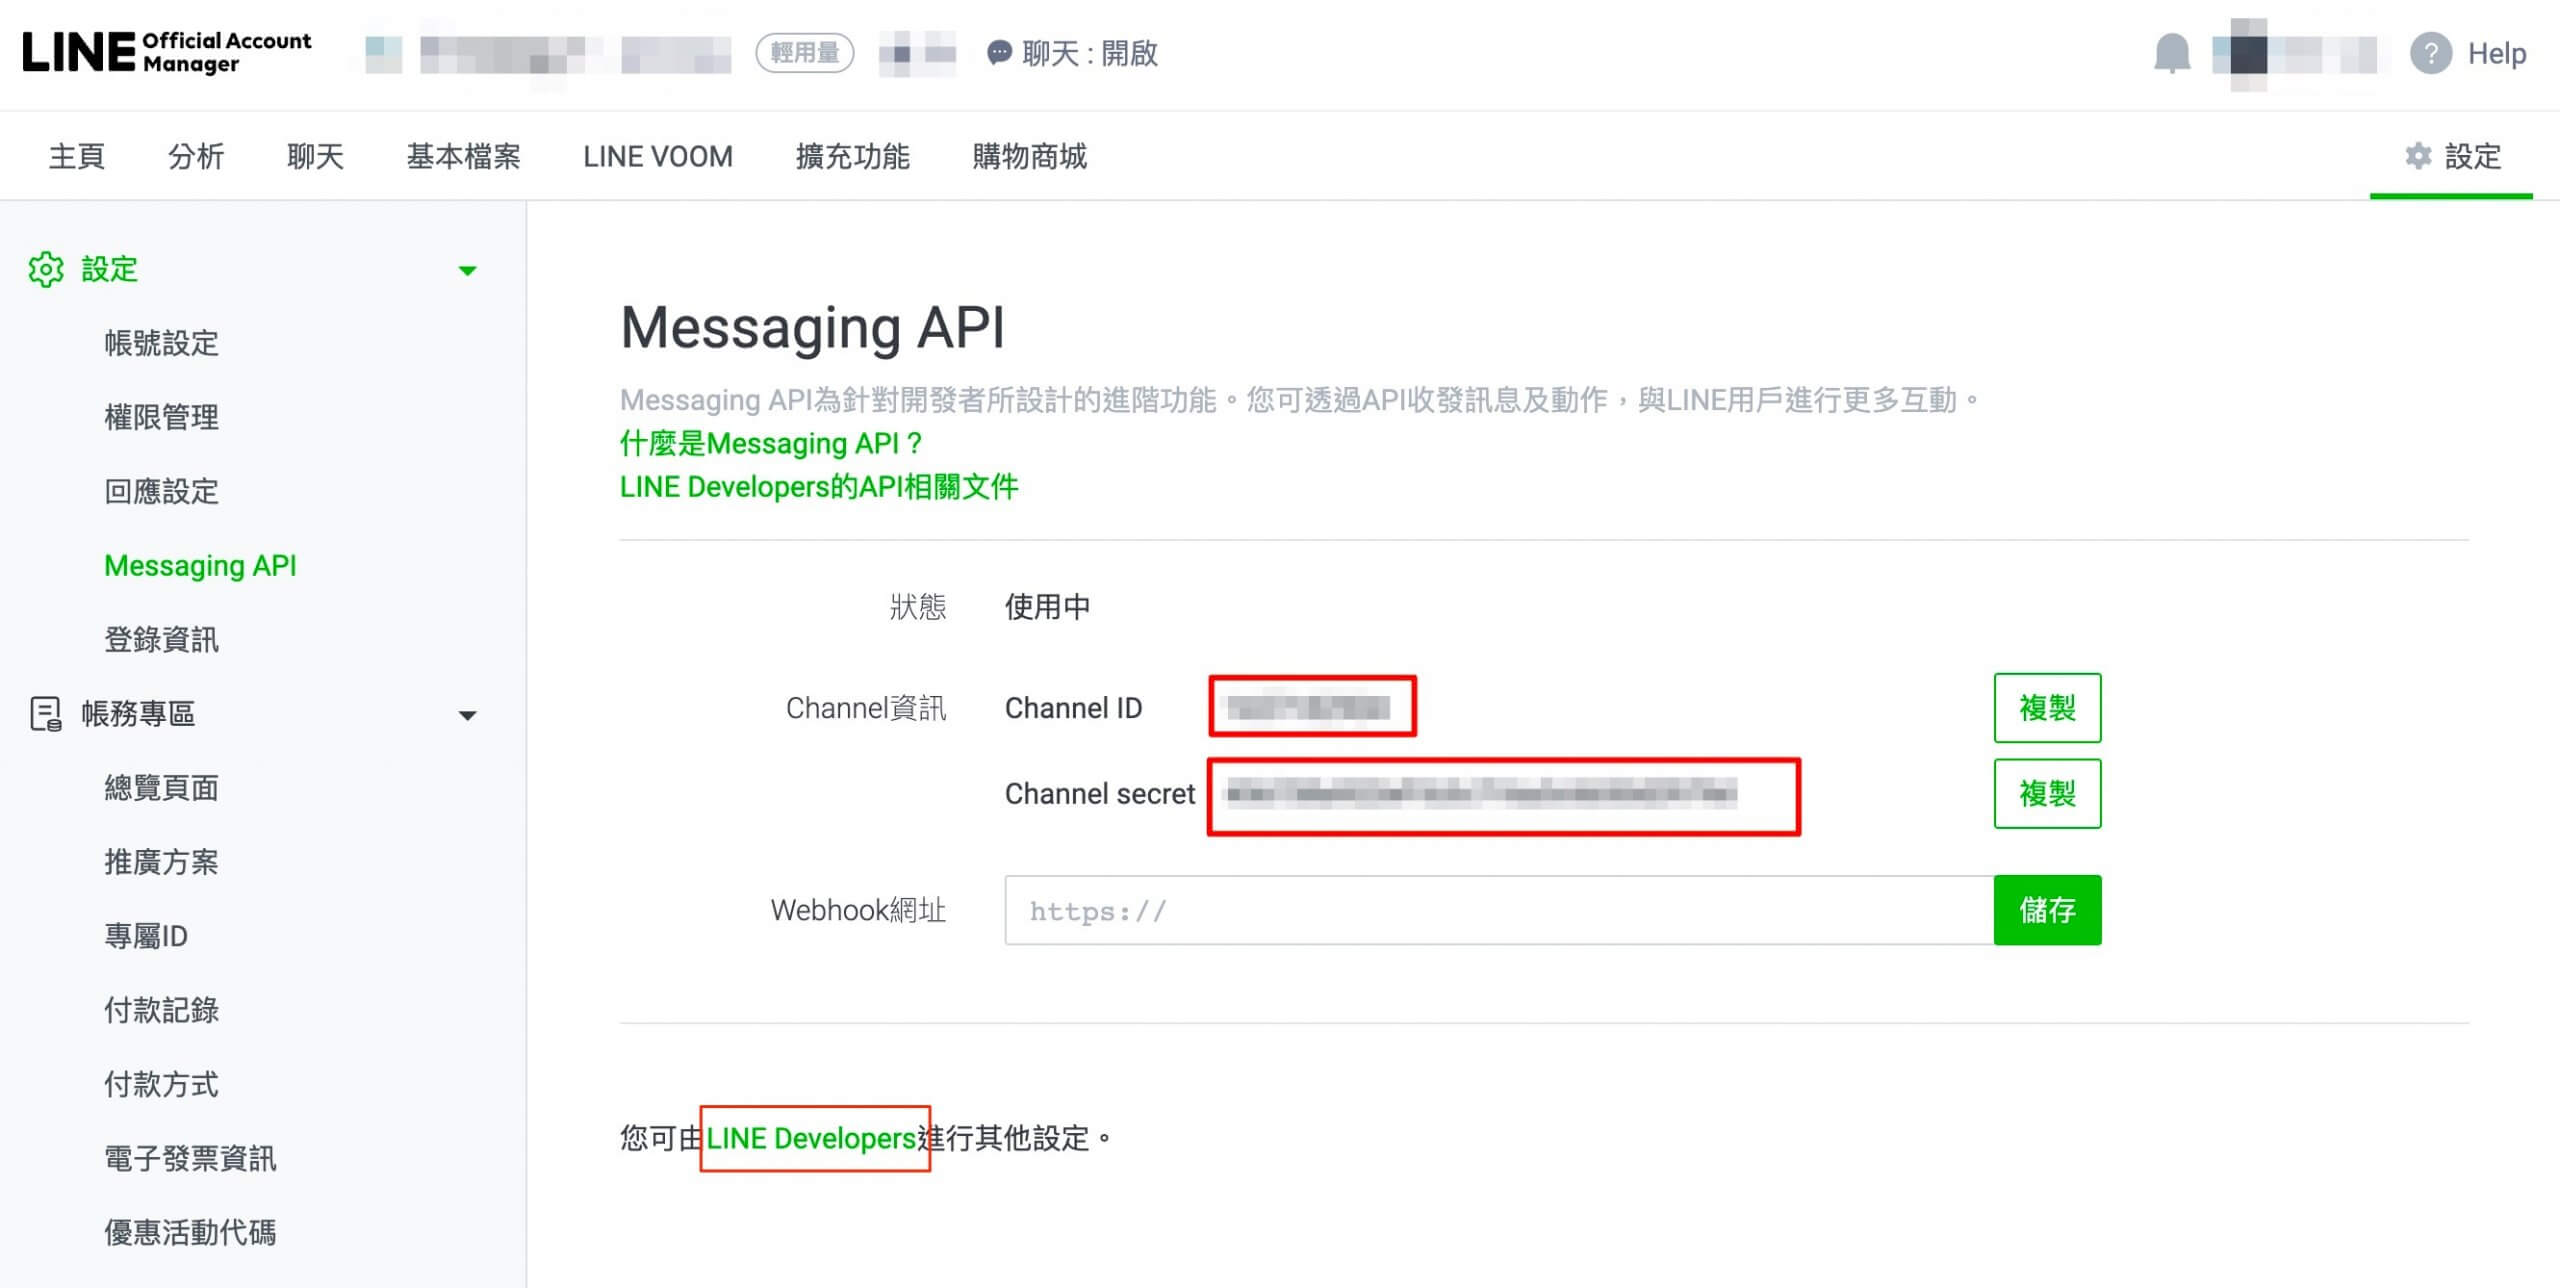Open 登錄資訊 in the sidebar

[161, 639]
